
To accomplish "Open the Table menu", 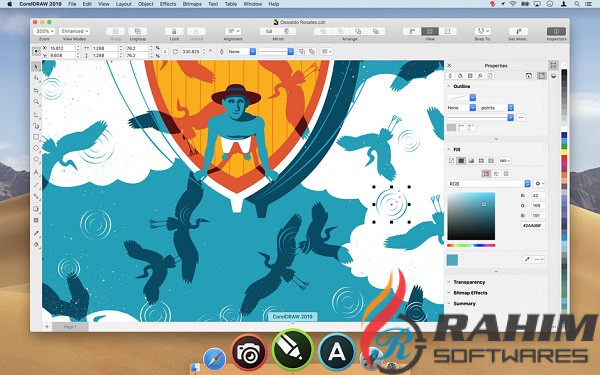I will pyautogui.click(x=231, y=4).
